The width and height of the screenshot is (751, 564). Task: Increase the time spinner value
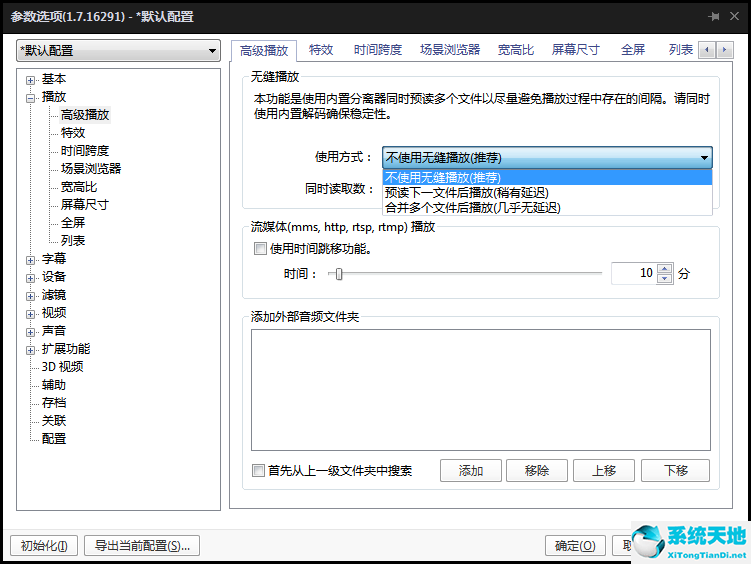[665, 268]
